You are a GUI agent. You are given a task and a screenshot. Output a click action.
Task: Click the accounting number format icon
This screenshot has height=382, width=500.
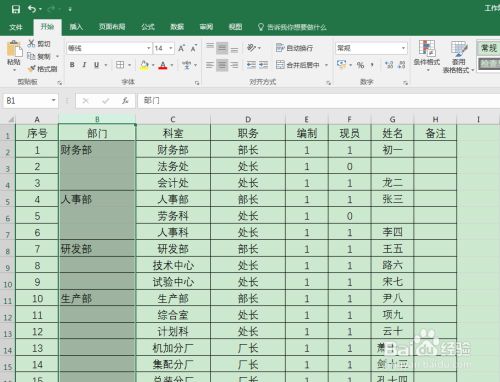coord(341,64)
